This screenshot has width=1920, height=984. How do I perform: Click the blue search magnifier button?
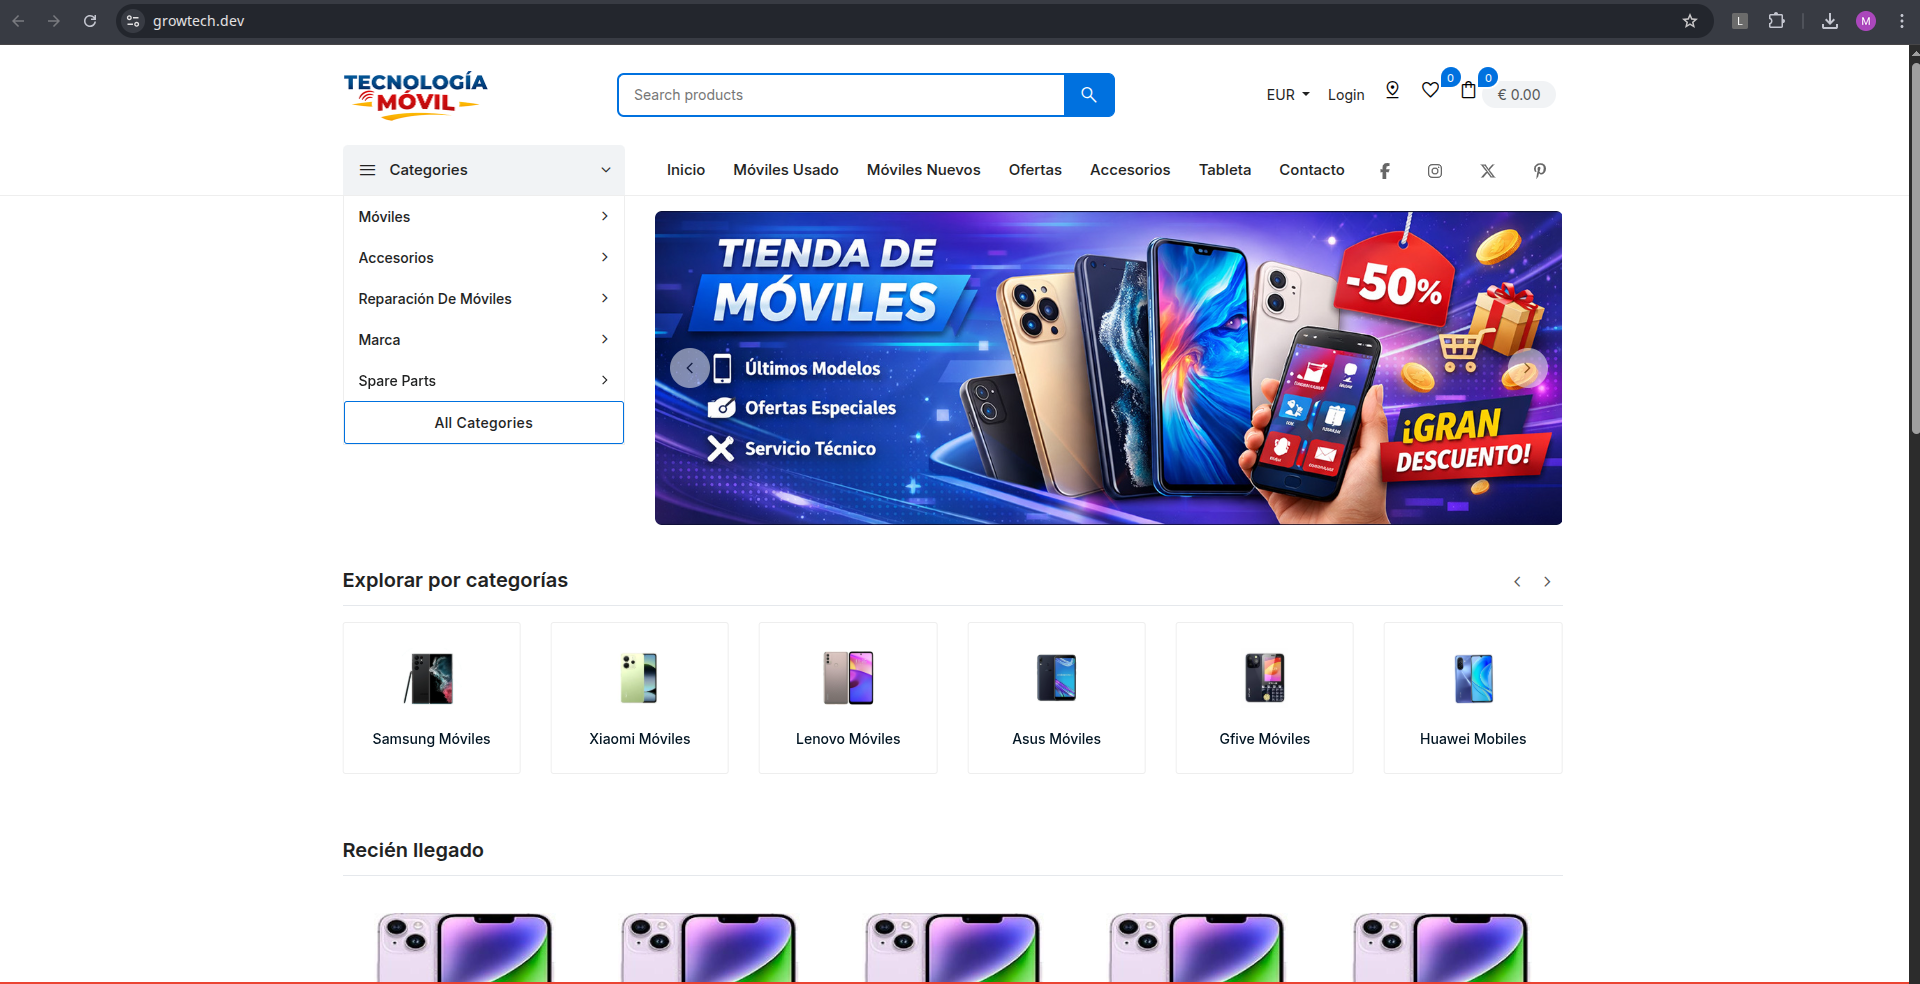tap(1089, 95)
